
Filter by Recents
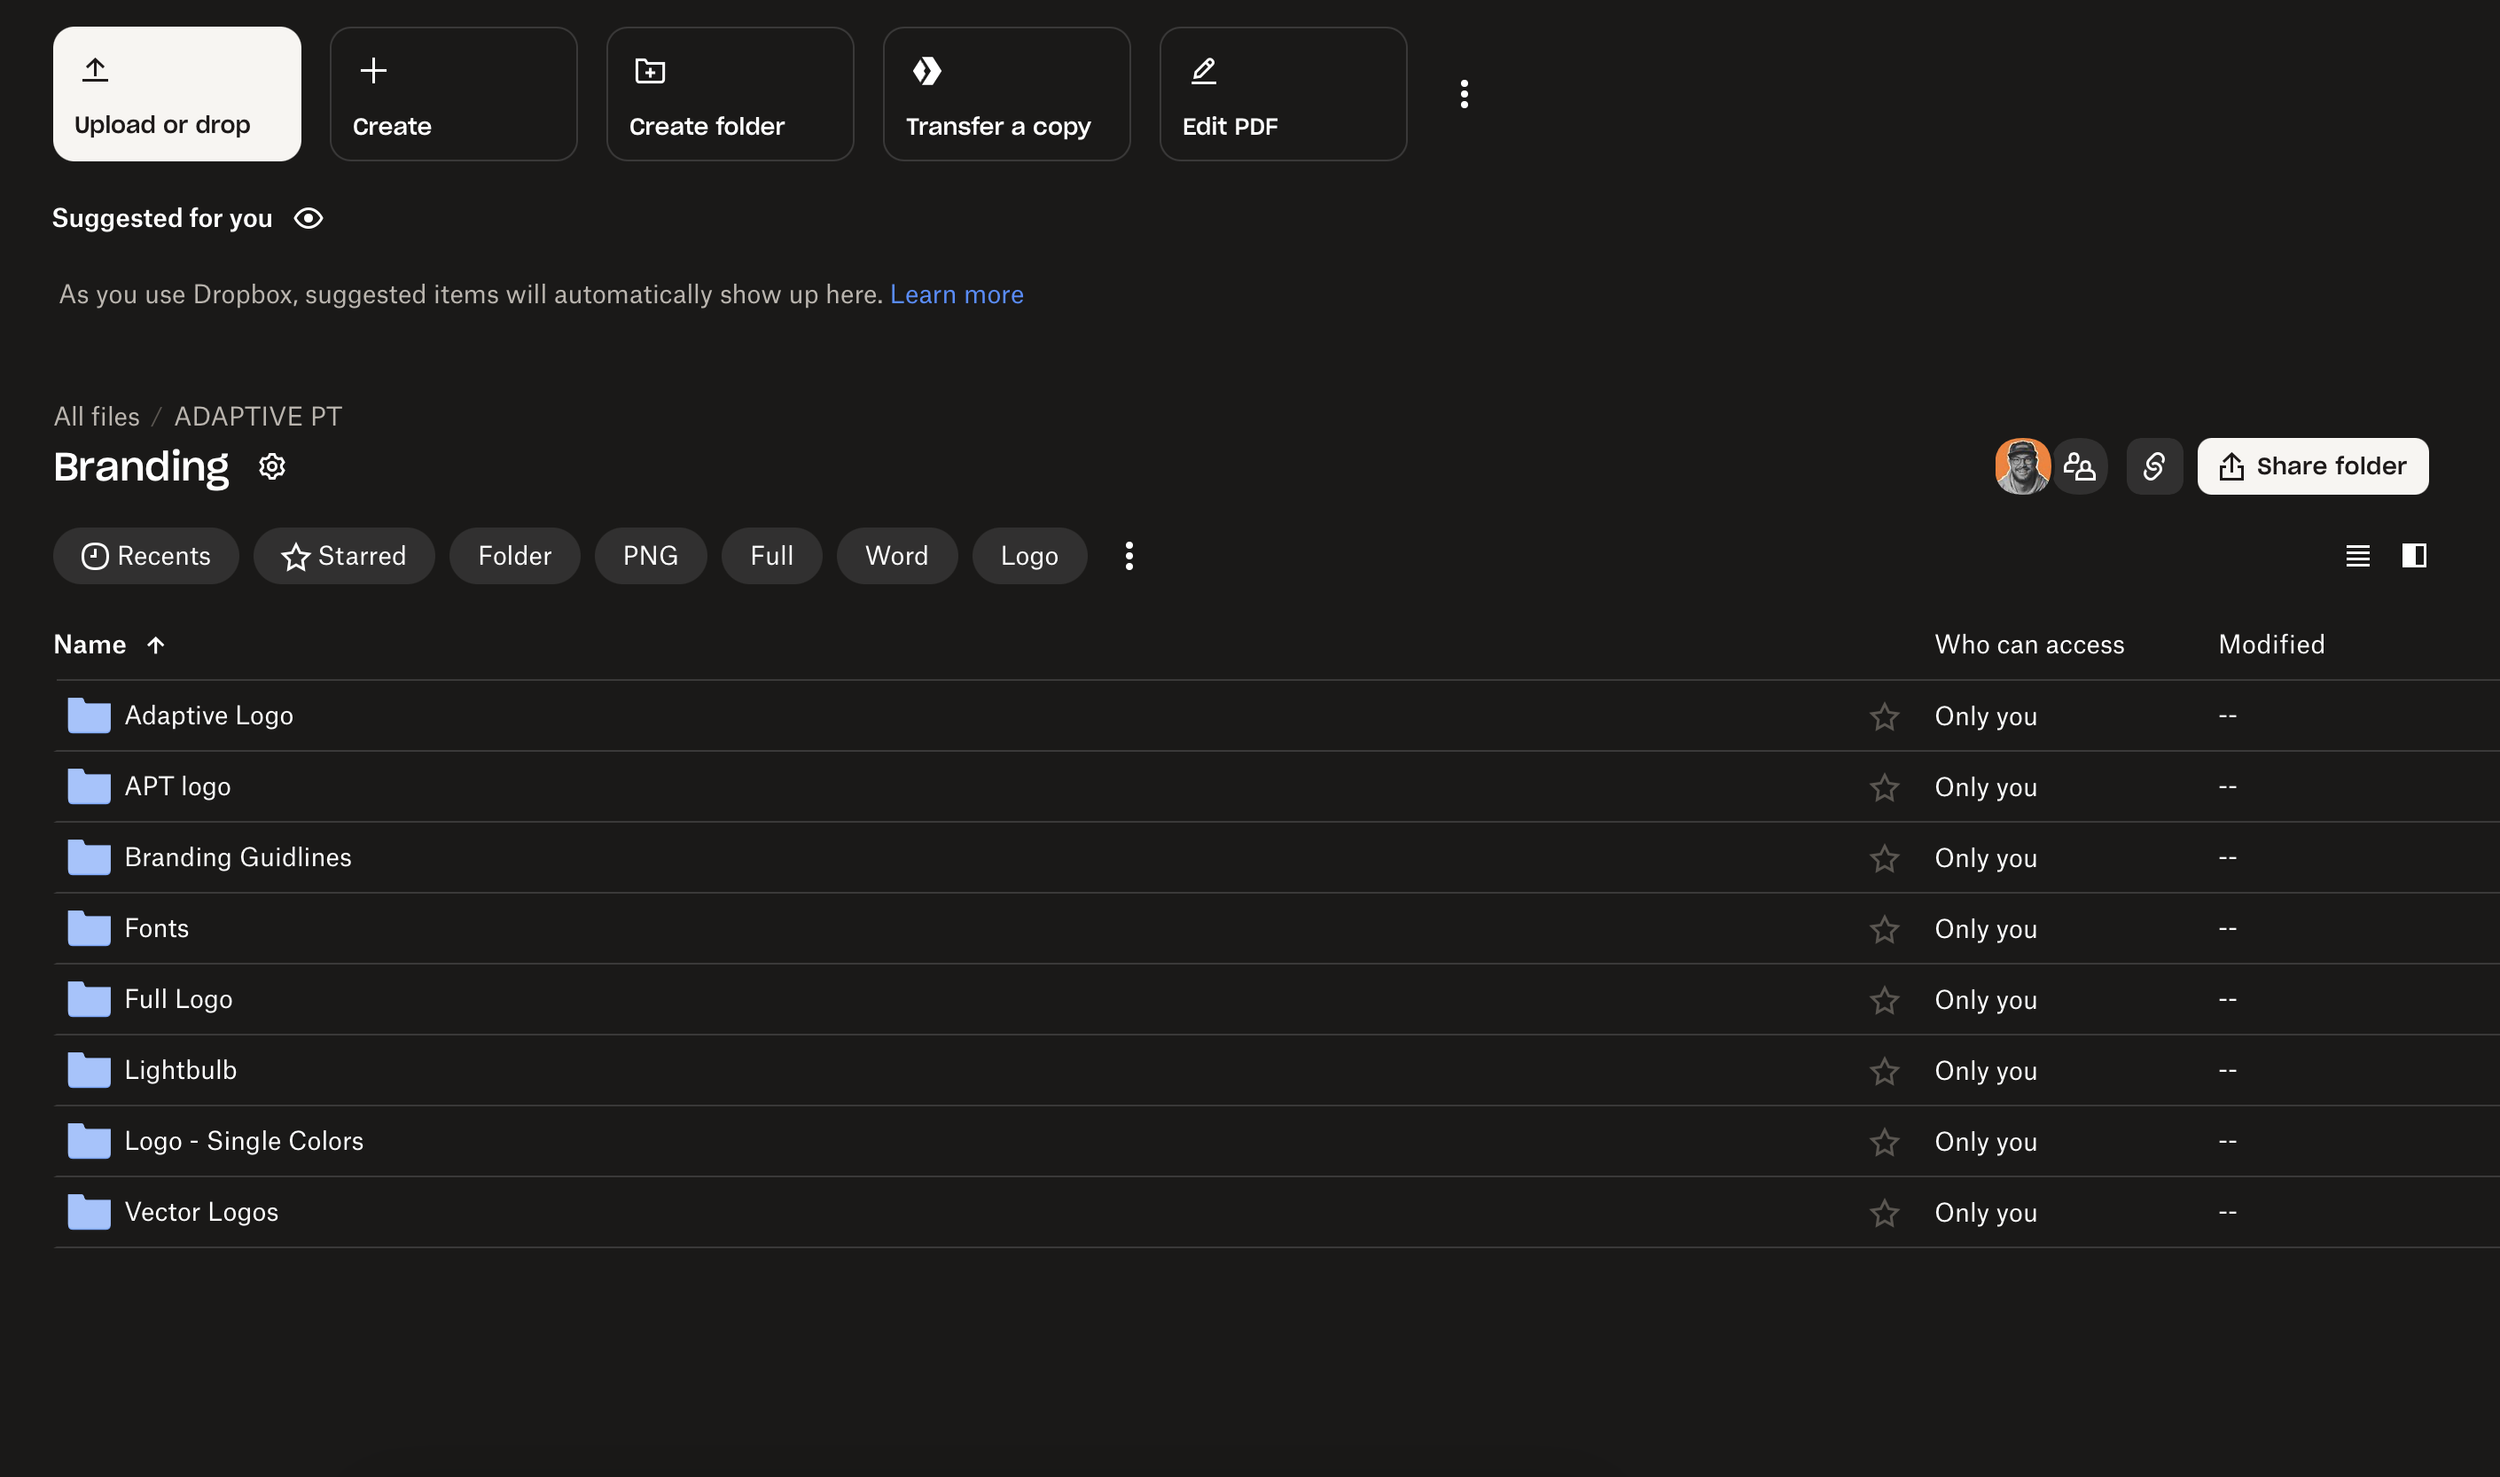[x=146, y=556]
